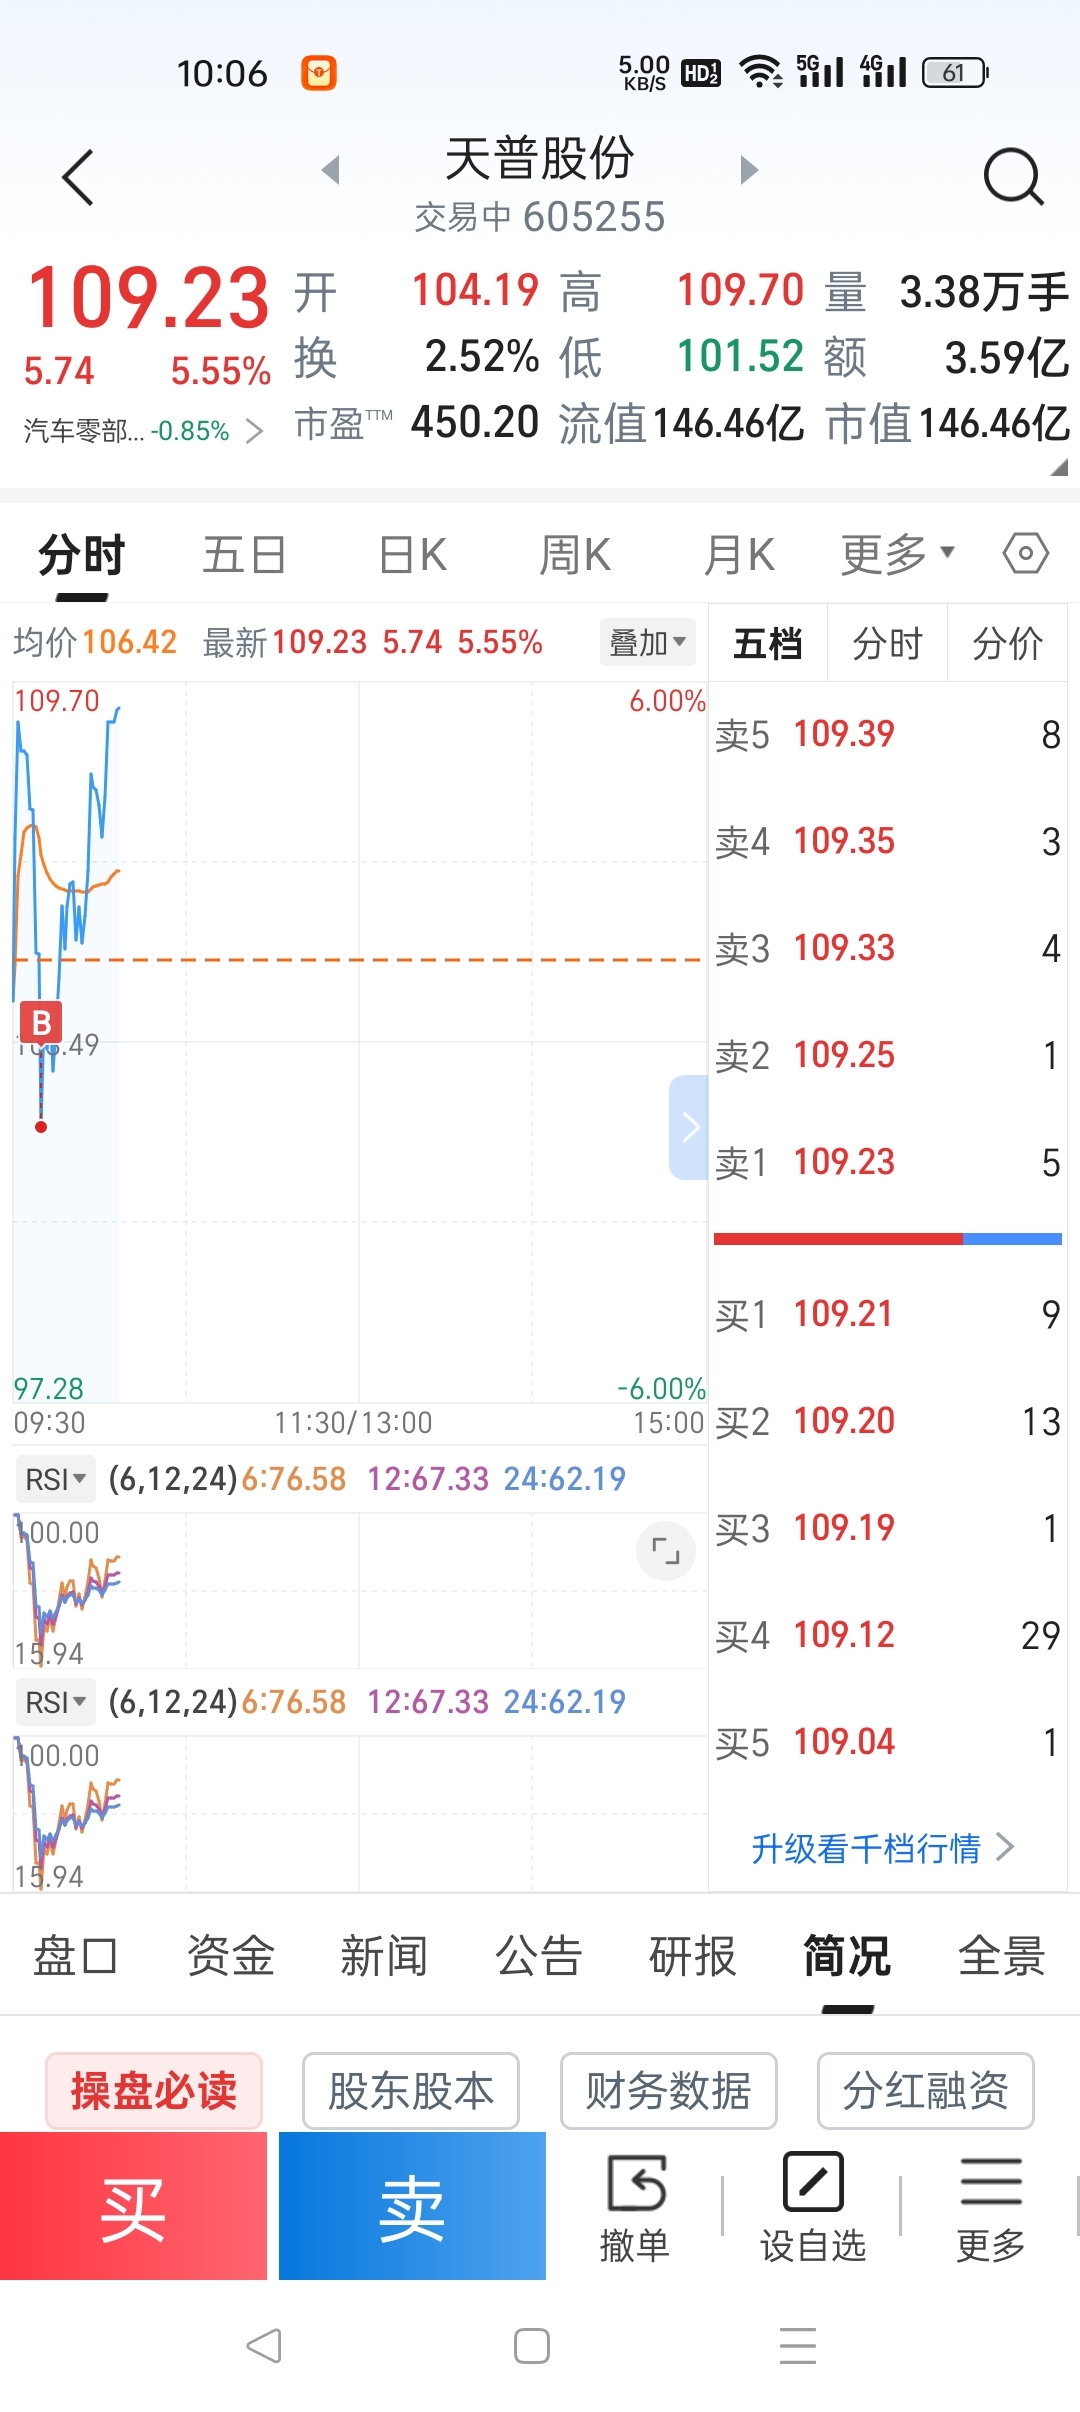This screenshot has width=1080, height=2412.
Task: Expand chart with blue side arrow handle
Action: point(689,1127)
